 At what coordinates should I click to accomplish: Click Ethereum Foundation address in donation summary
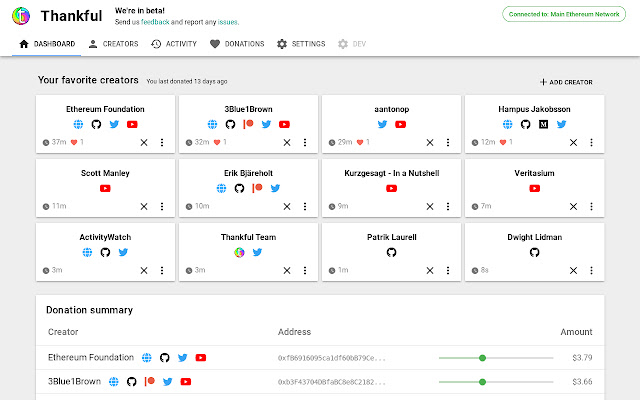(331, 358)
